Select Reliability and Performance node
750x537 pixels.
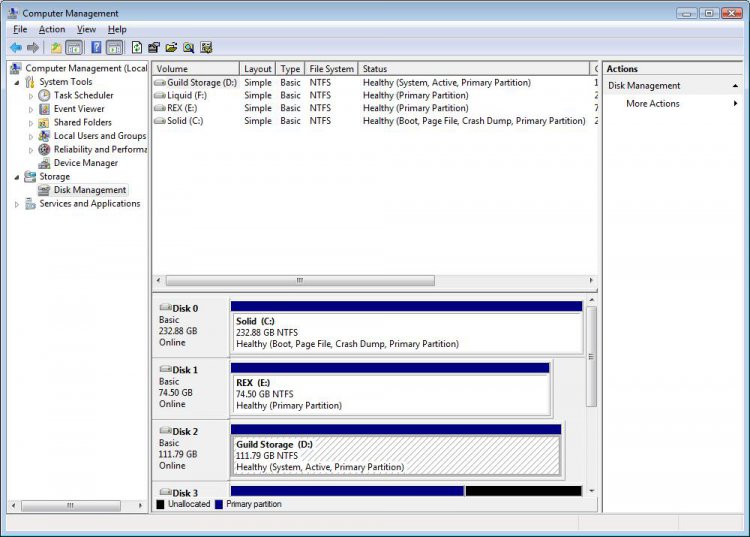[100, 149]
